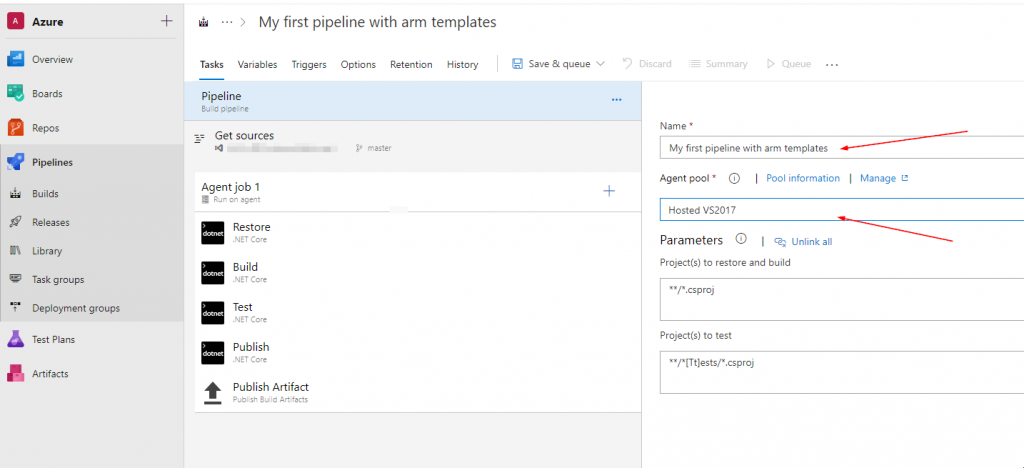
Task: Switch to the Tasks tab
Action: point(212,65)
